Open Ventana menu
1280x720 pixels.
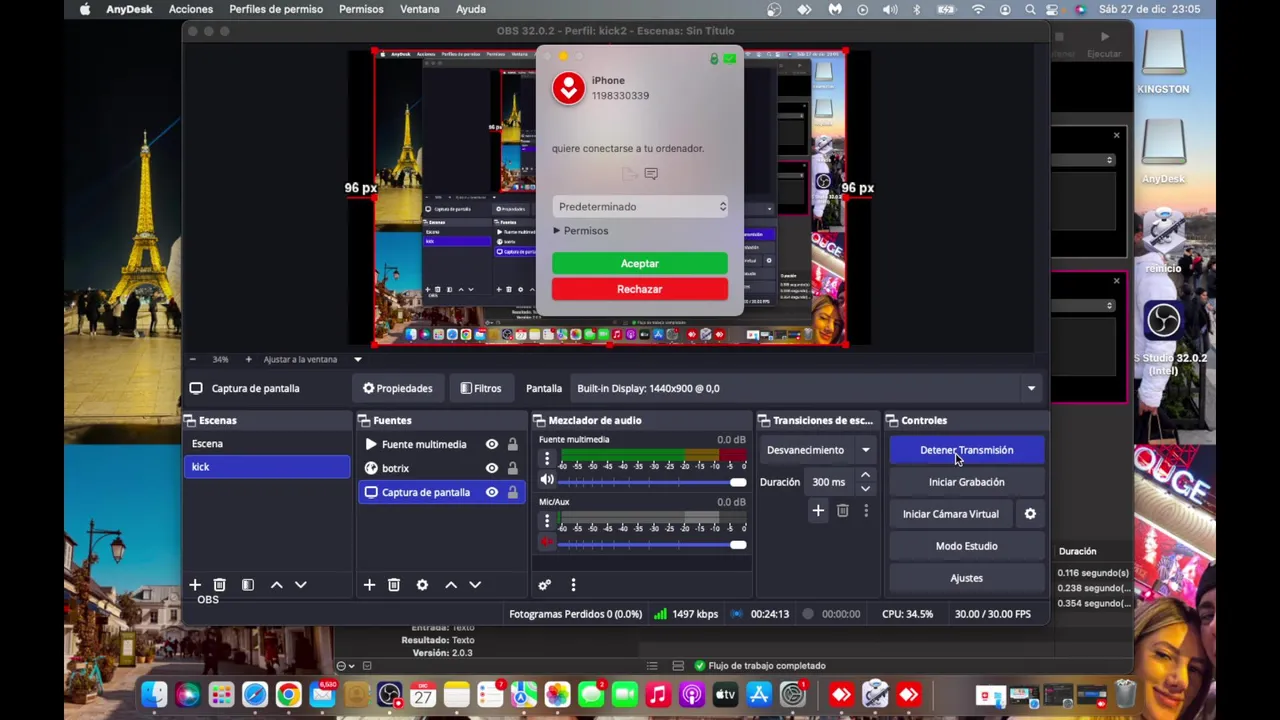tap(419, 9)
